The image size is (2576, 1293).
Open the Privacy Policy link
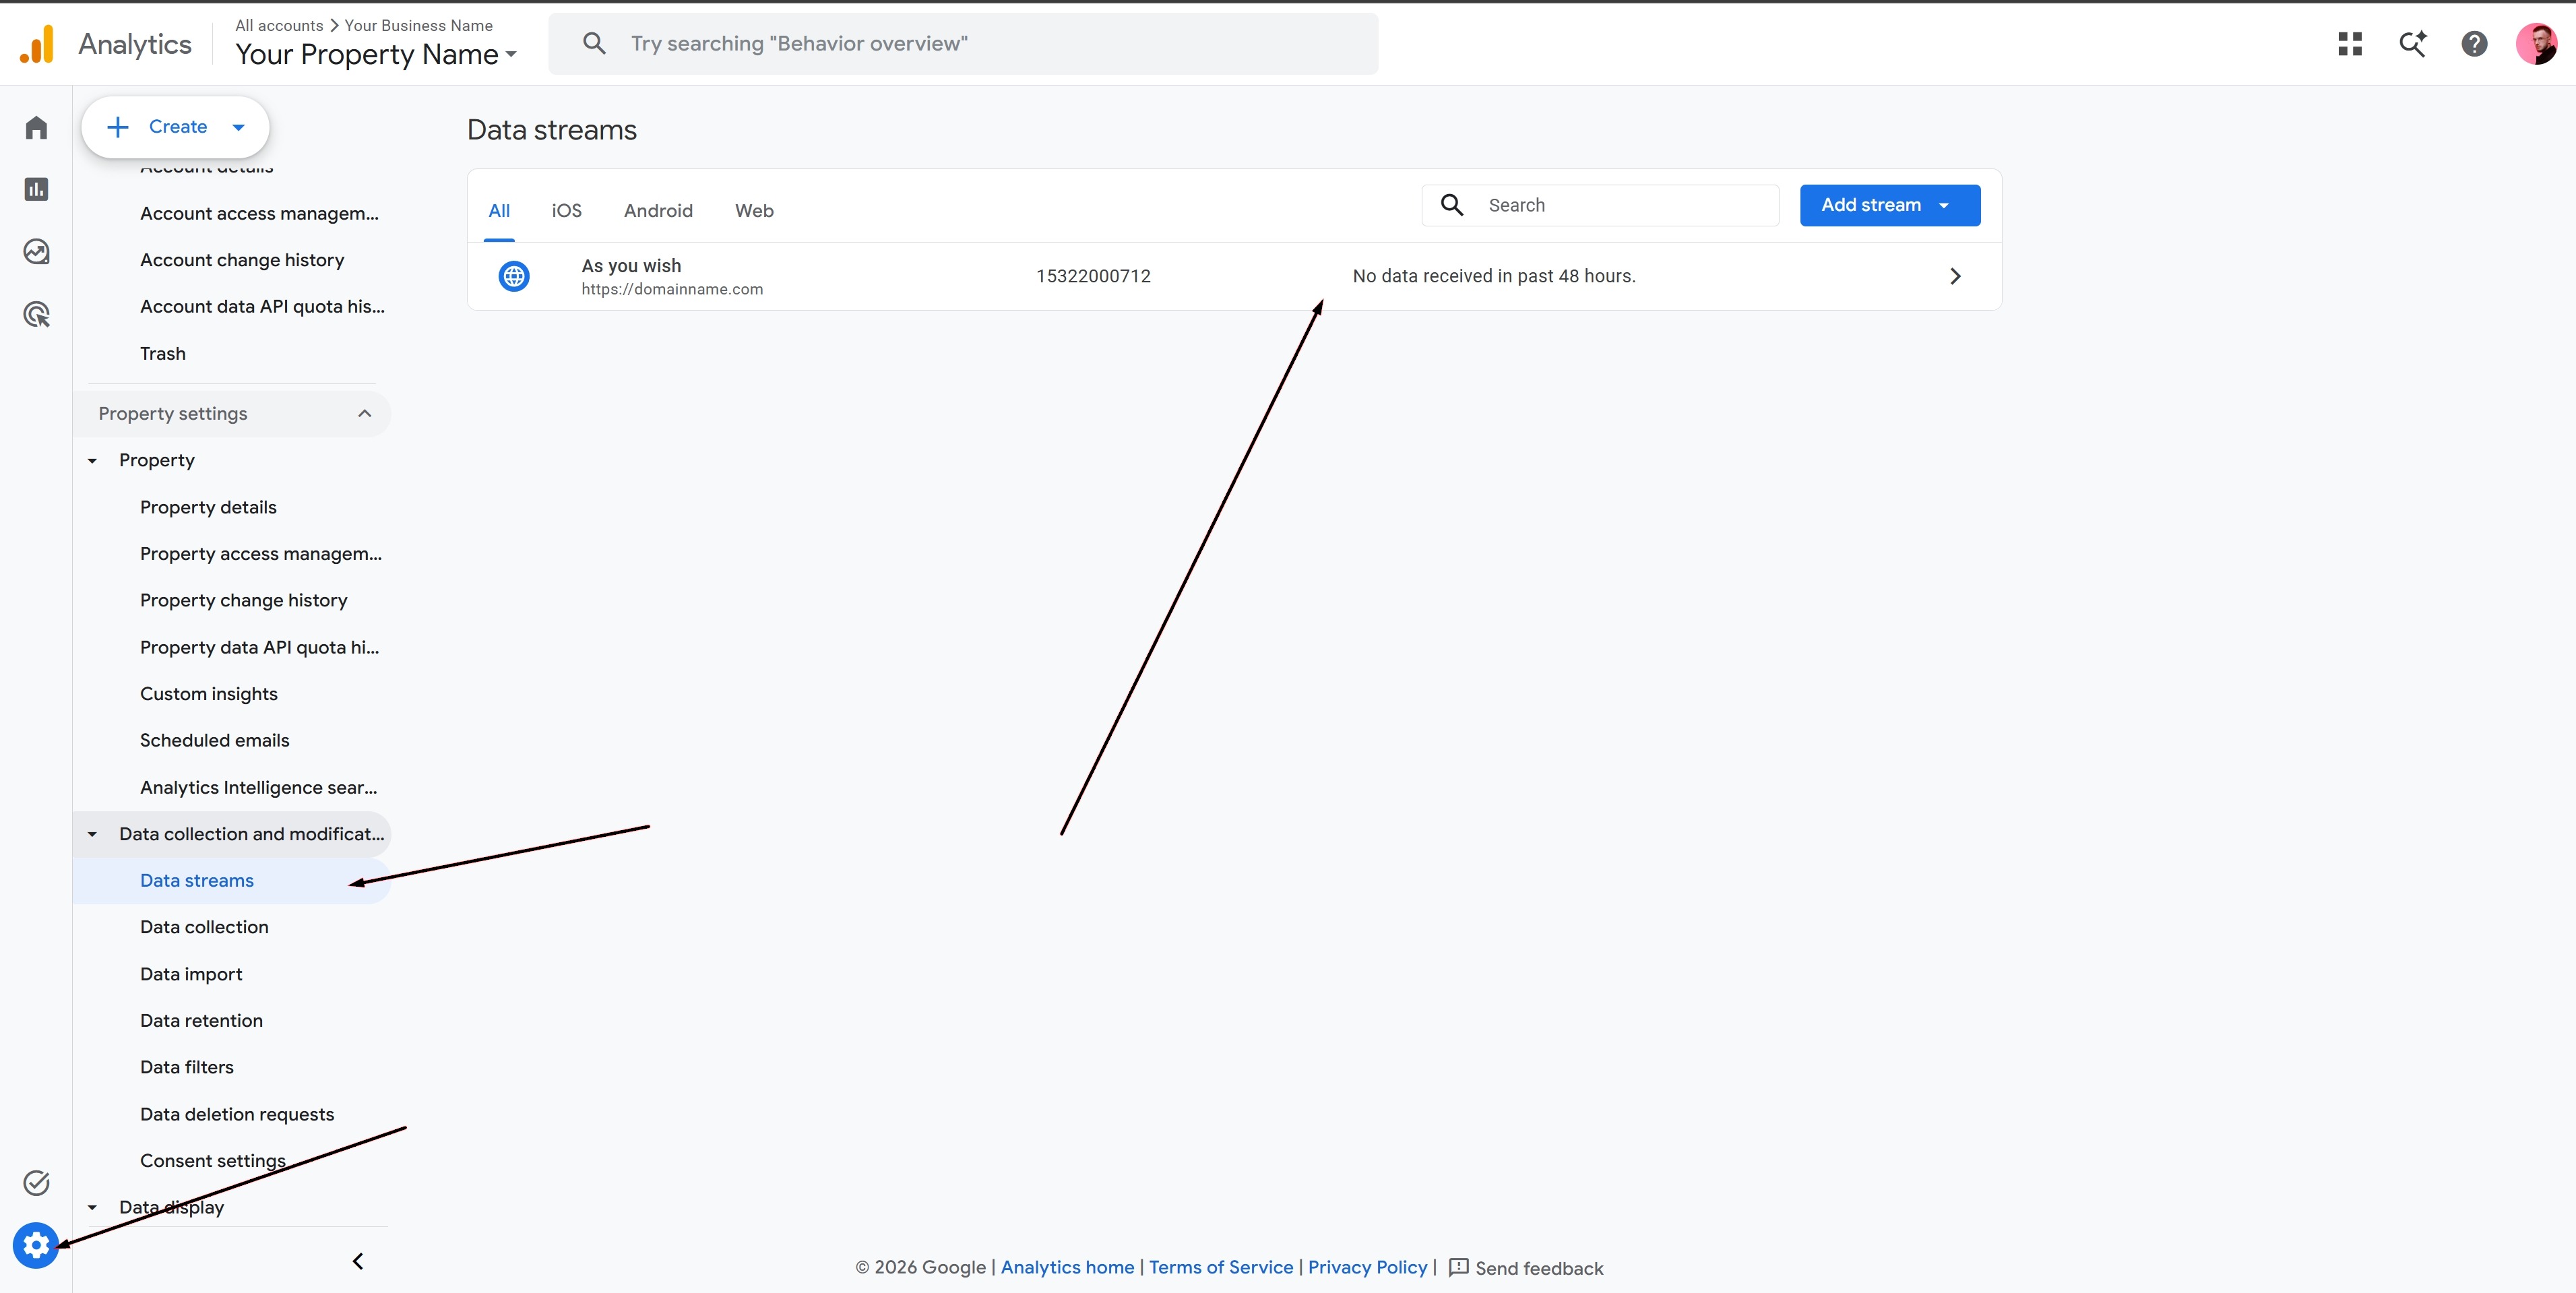[1367, 1267]
